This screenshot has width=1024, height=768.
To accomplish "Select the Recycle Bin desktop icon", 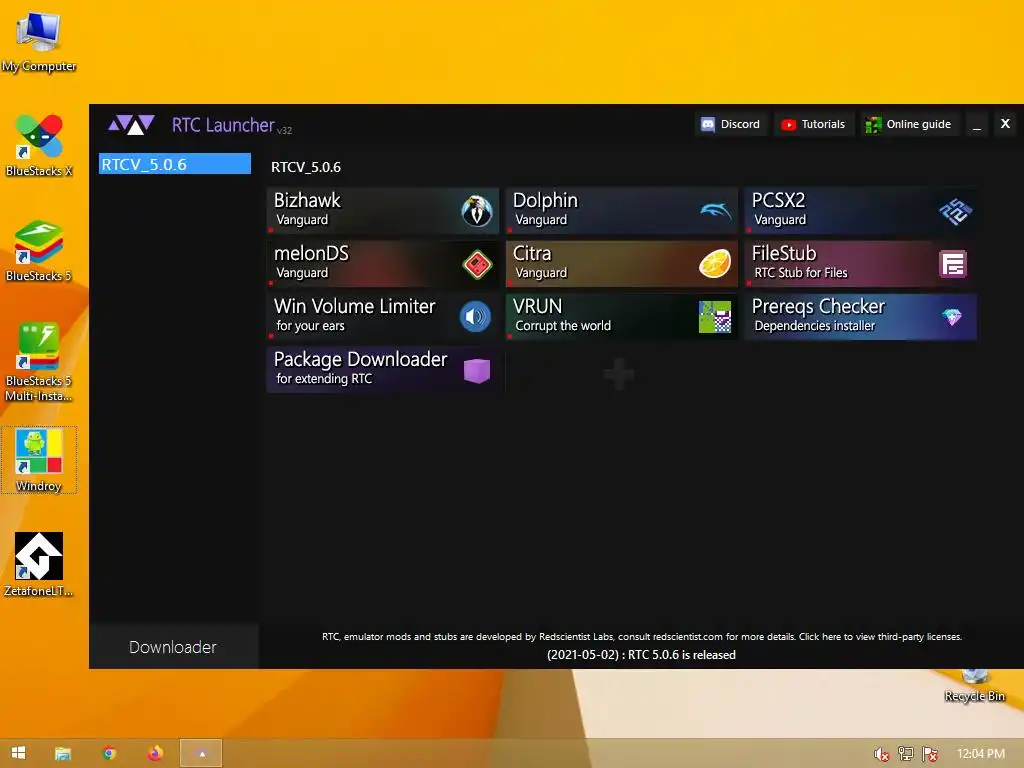I will click(x=974, y=686).
